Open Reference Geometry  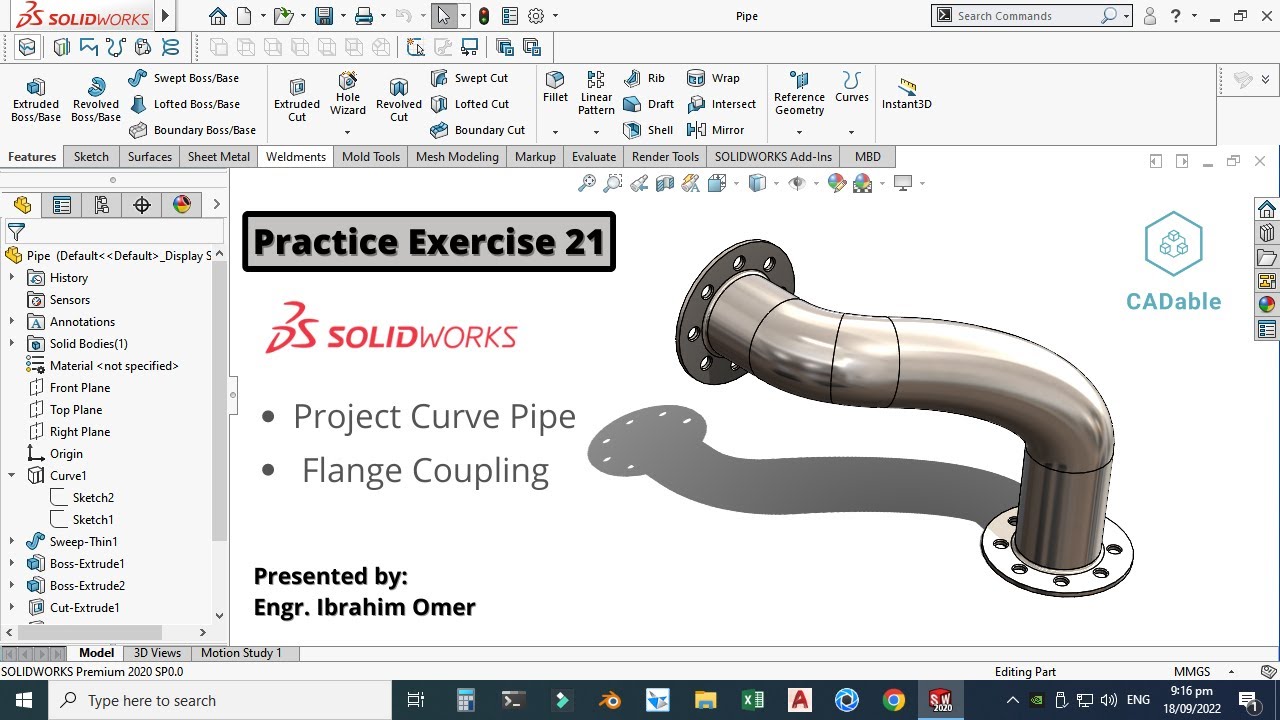pyautogui.click(x=799, y=94)
